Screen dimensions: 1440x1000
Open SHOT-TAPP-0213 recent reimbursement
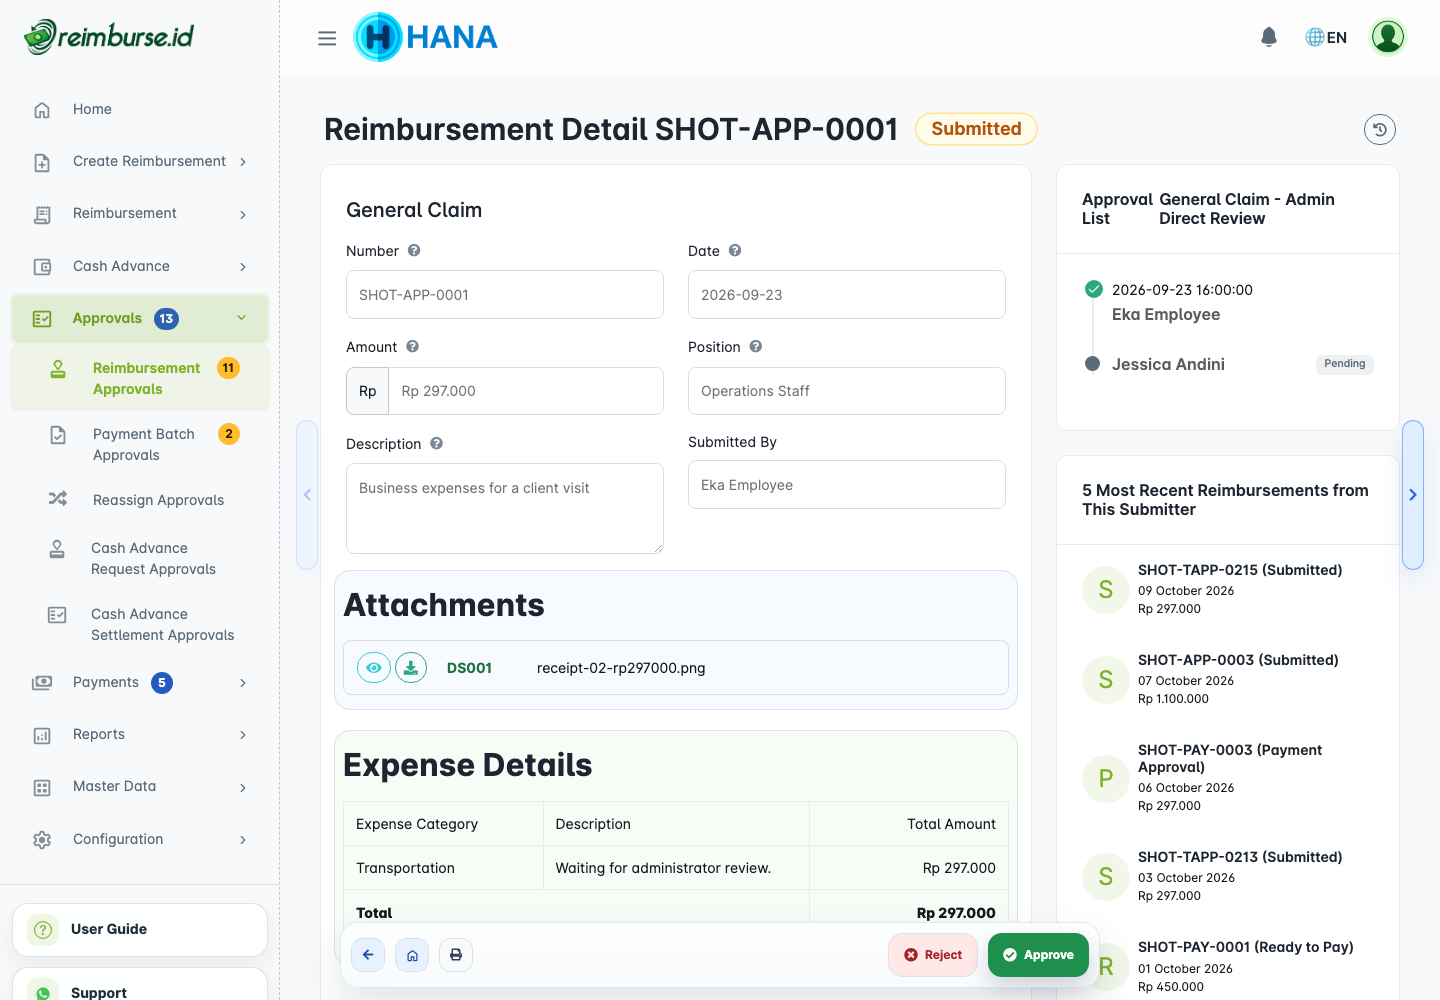(x=1240, y=857)
